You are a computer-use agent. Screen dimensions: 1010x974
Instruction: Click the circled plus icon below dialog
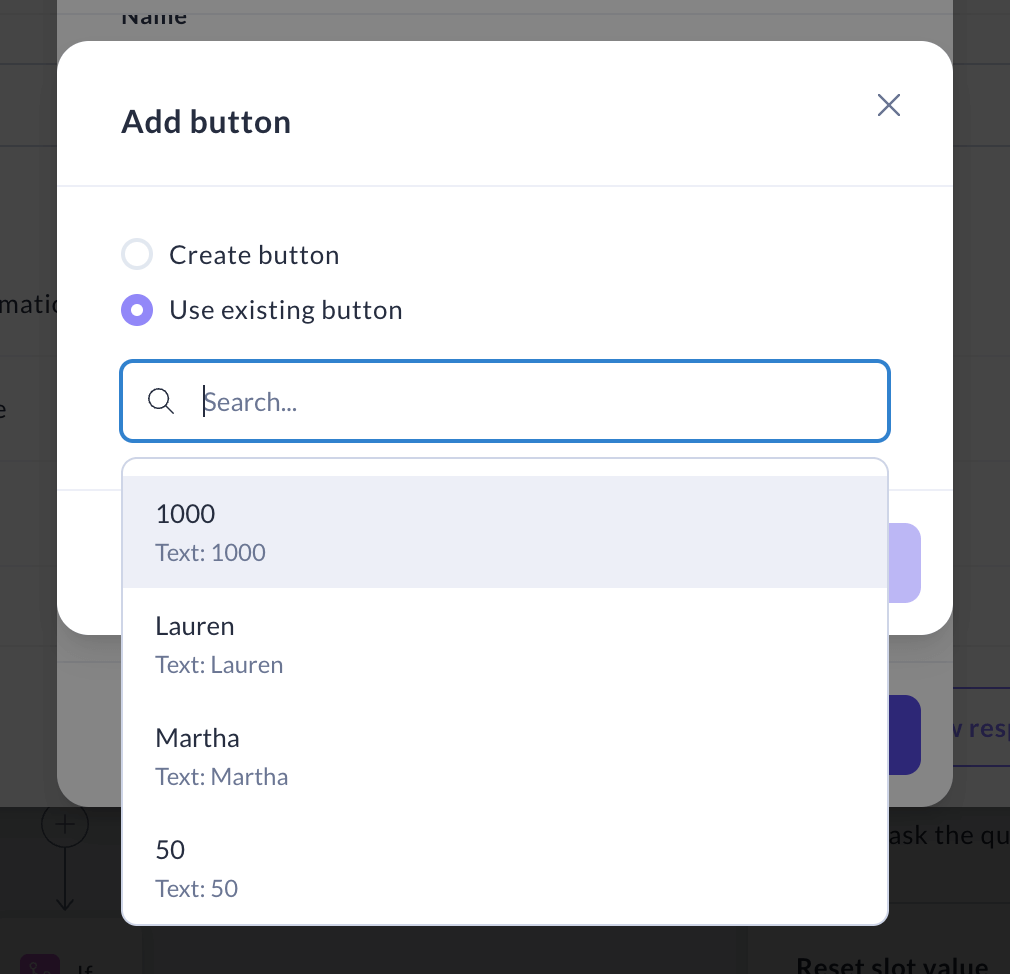(x=65, y=825)
